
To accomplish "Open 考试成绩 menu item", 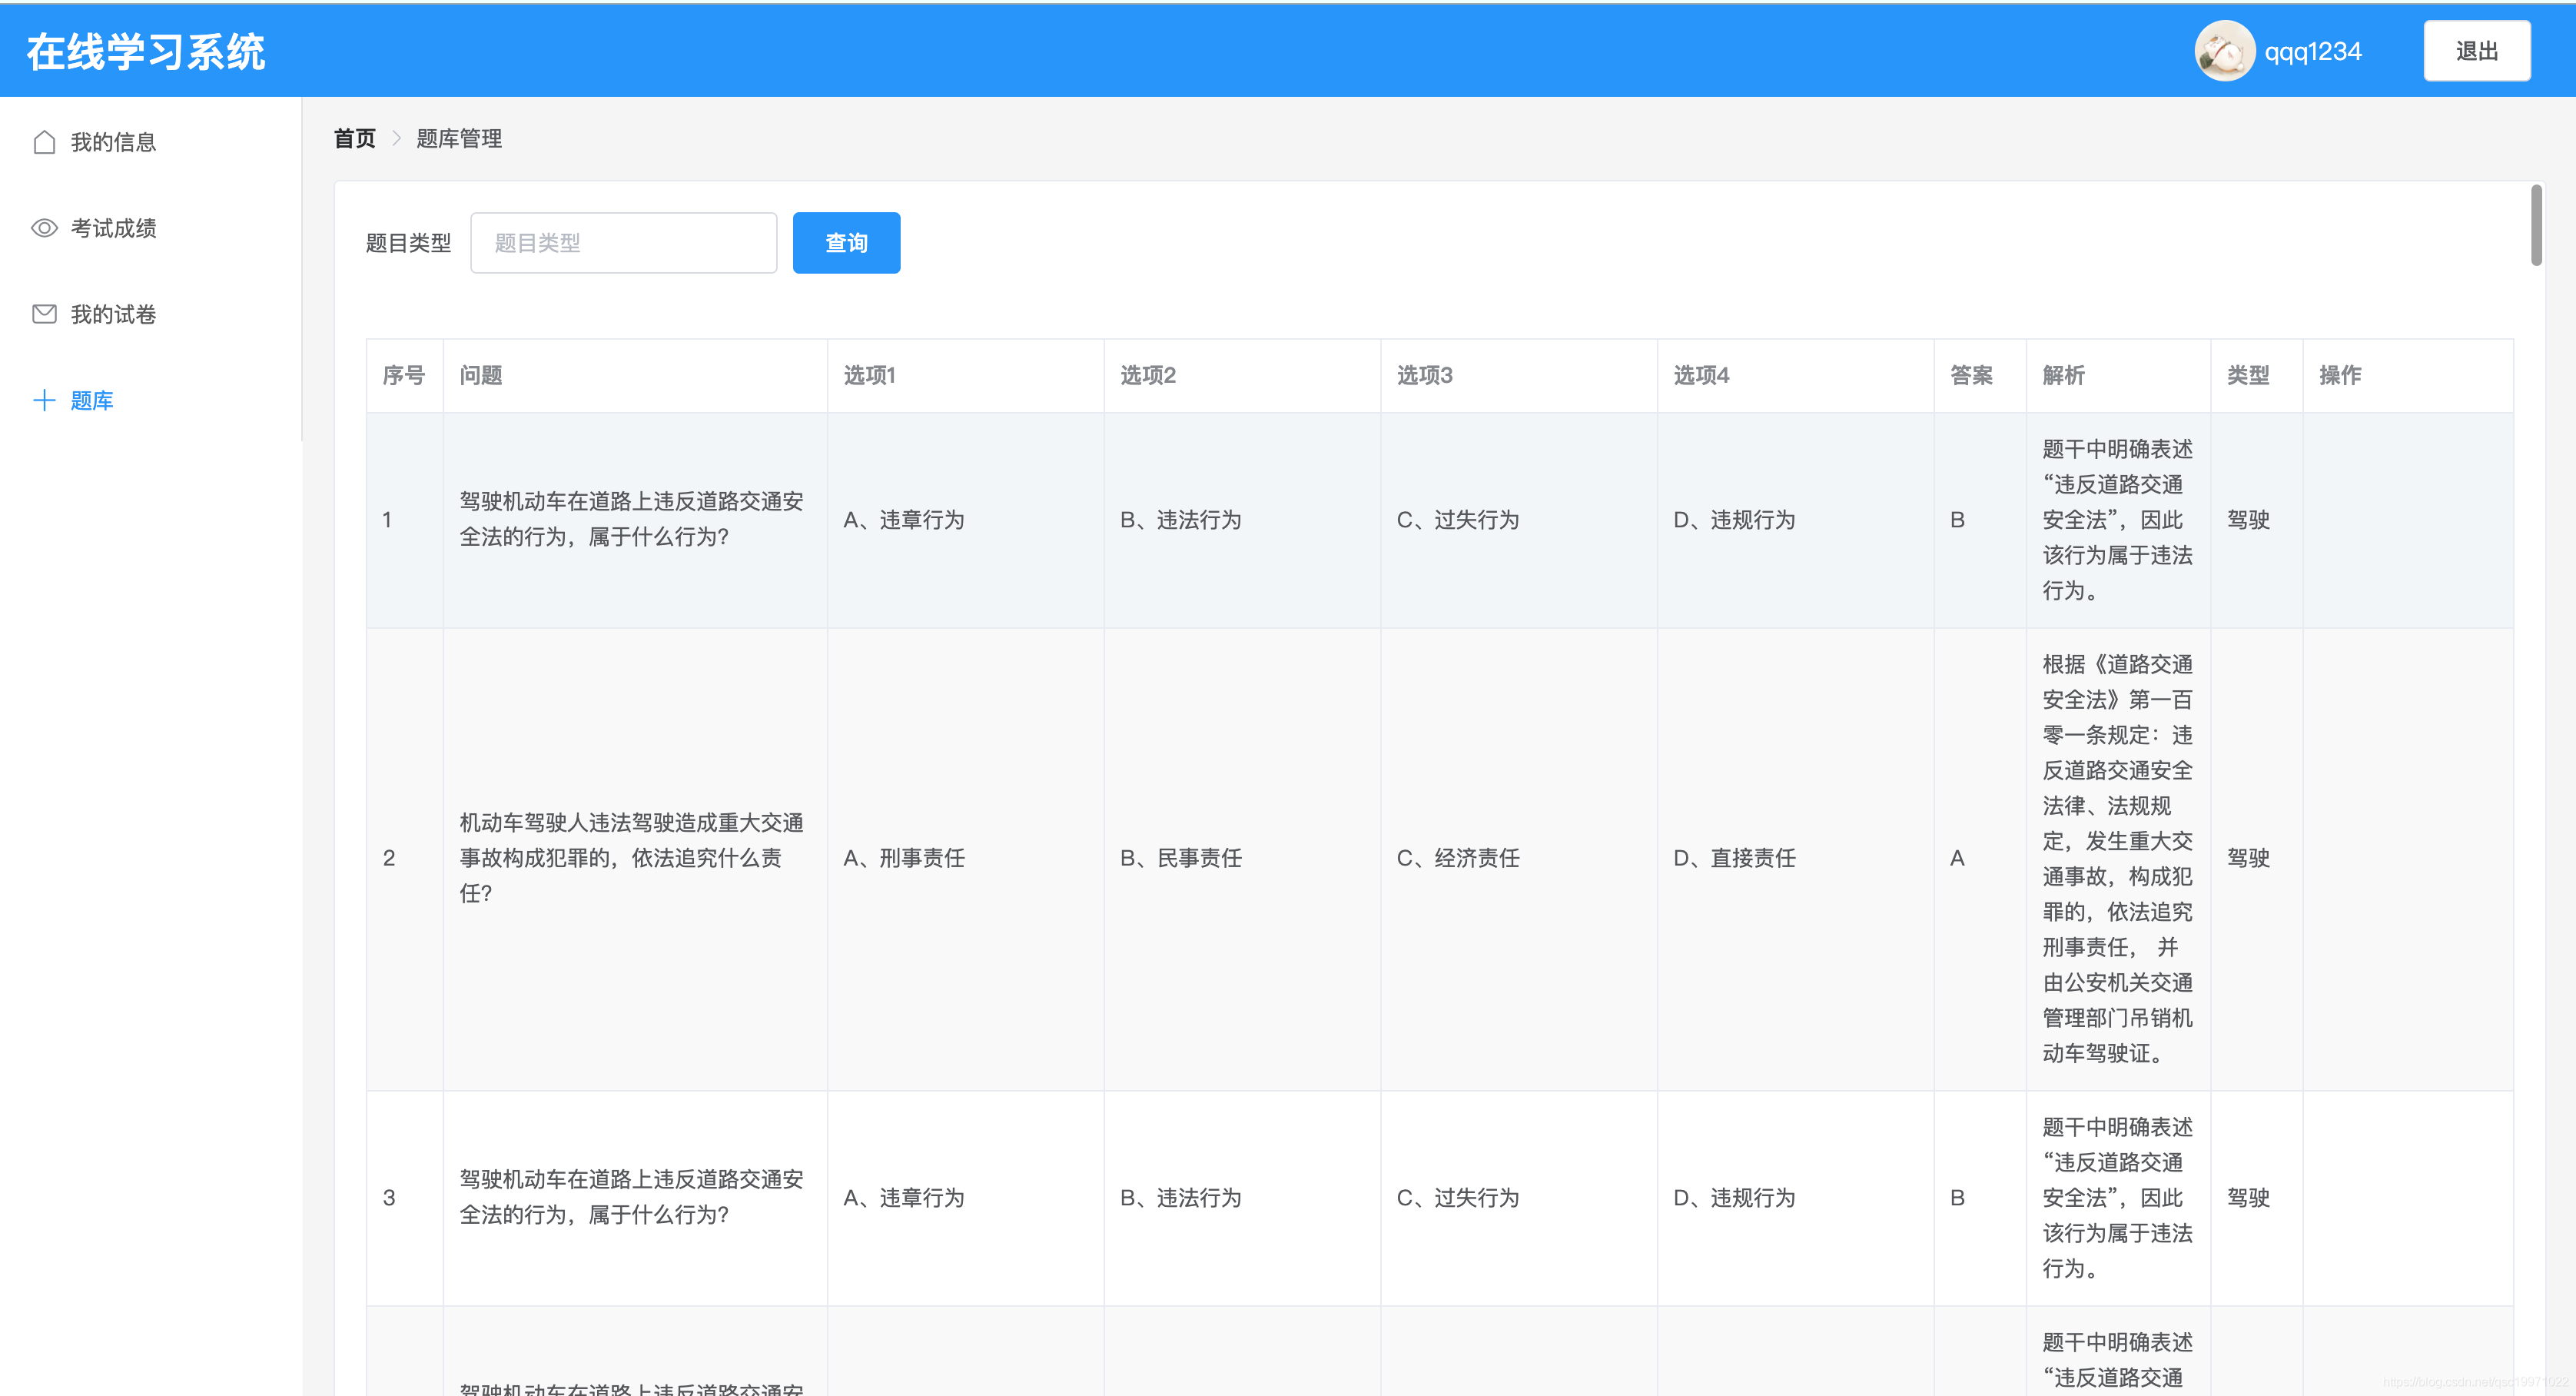I will pos(113,228).
